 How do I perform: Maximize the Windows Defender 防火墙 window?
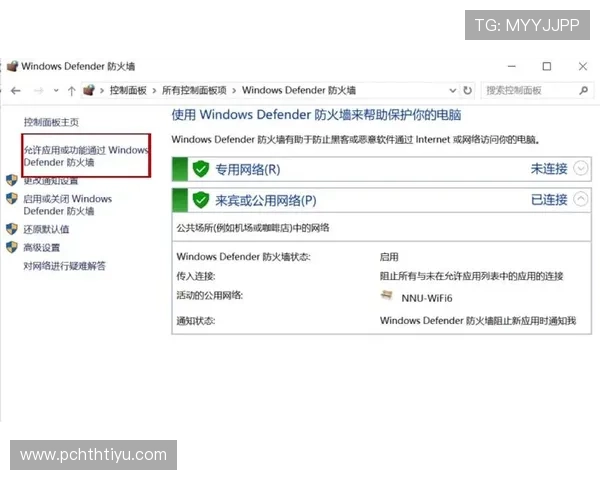tap(547, 66)
